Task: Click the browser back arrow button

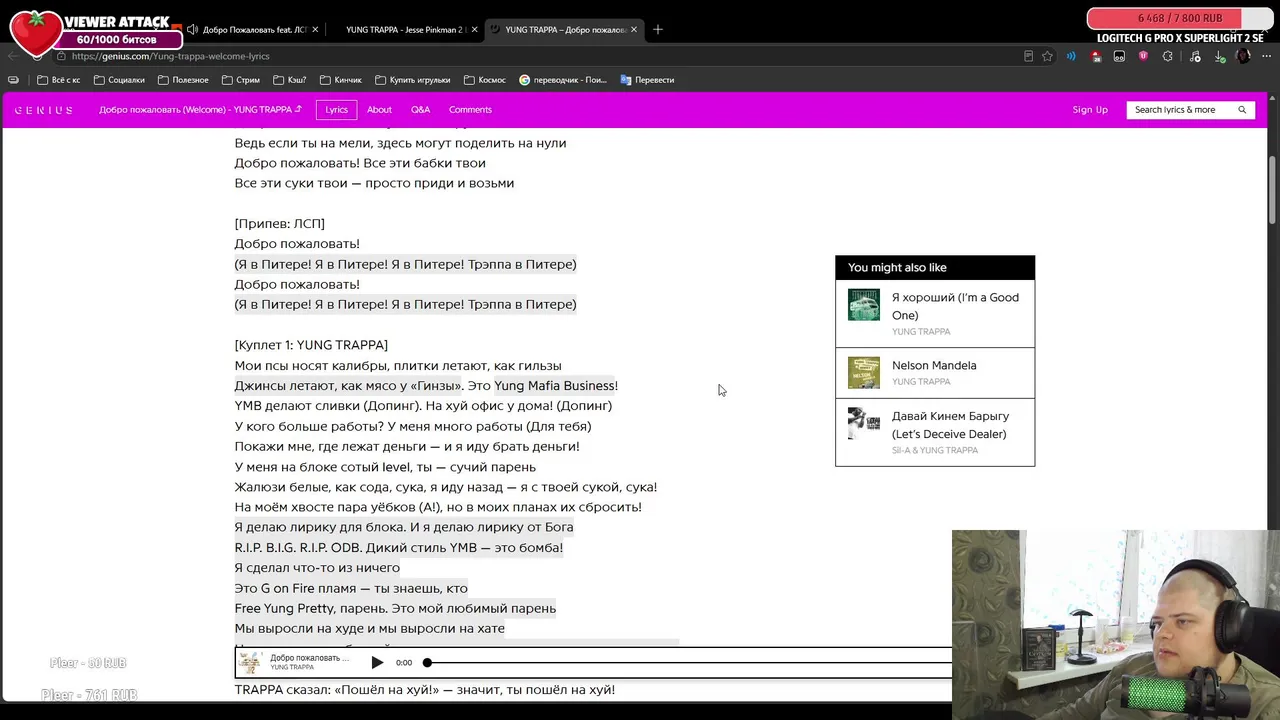Action: pos(15,56)
